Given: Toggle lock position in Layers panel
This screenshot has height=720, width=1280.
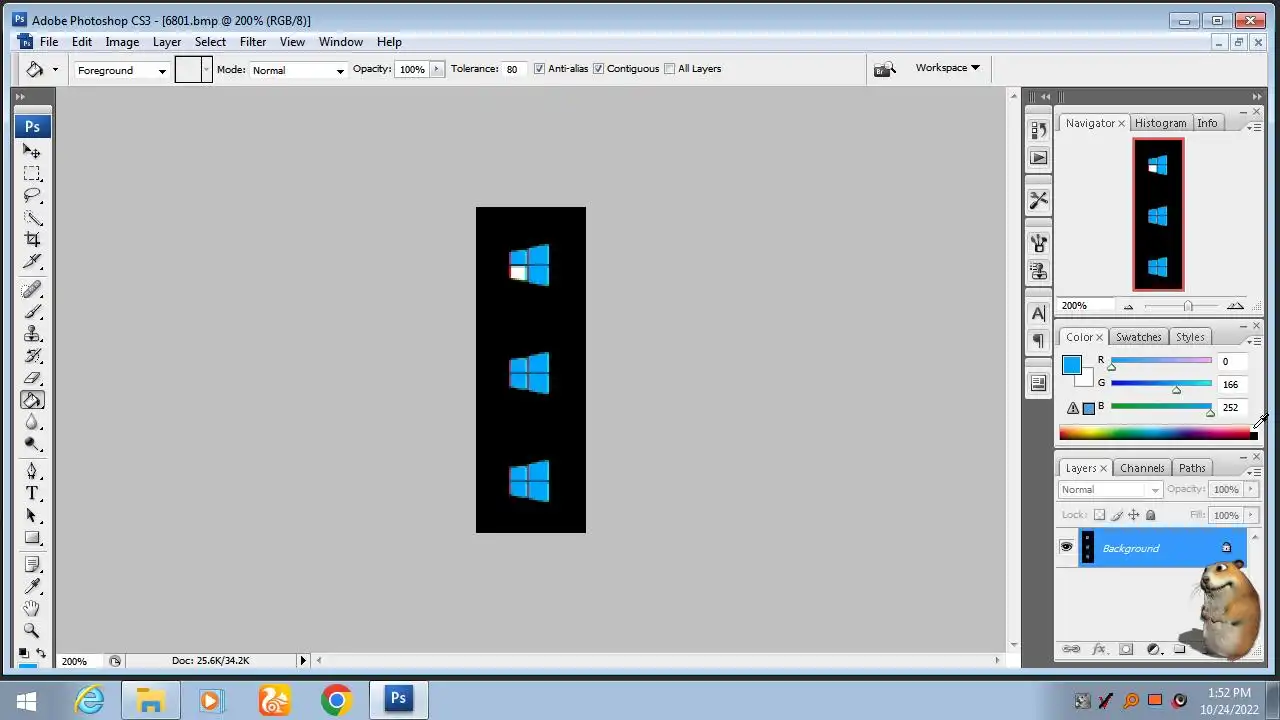Looking at the screenshot, I should tap(1134, 515).
